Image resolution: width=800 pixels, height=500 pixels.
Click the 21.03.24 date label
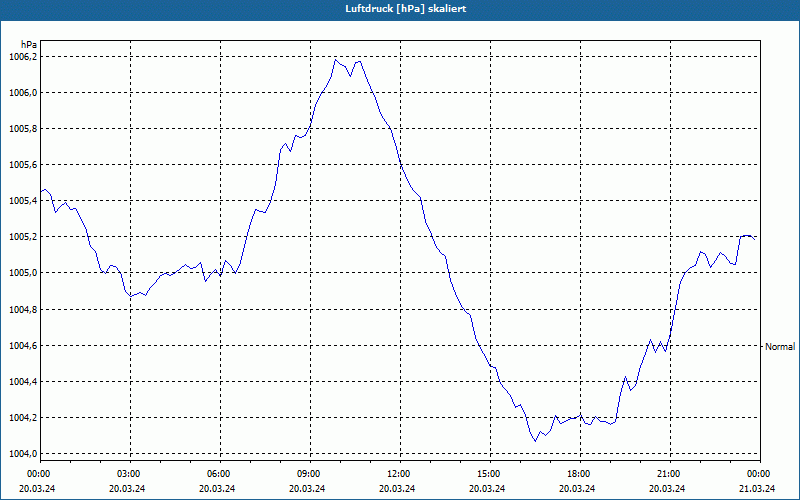(x=757, y=488)
